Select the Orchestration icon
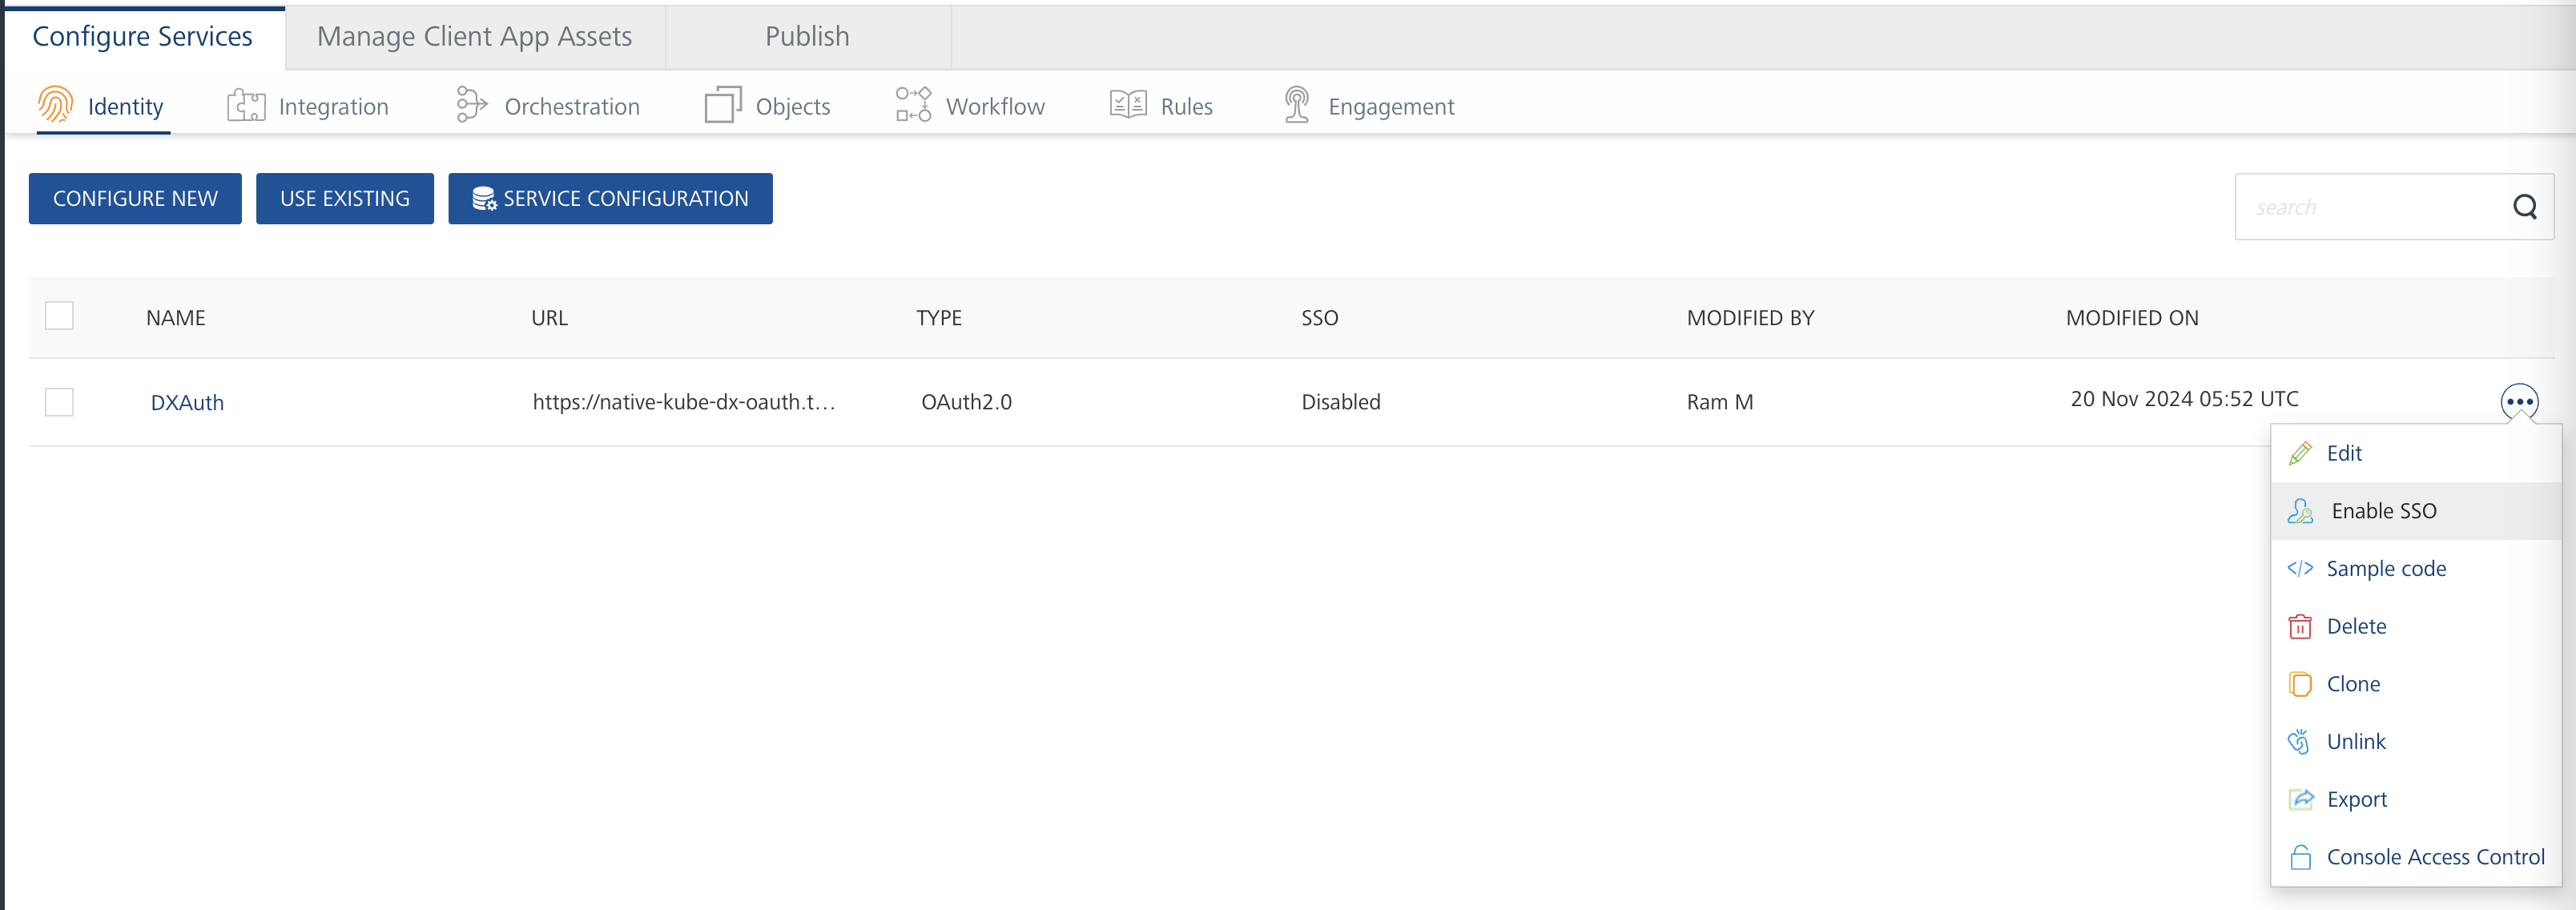Image resolution: width=2576 pixels, height=910 pixels. (471, 105)
